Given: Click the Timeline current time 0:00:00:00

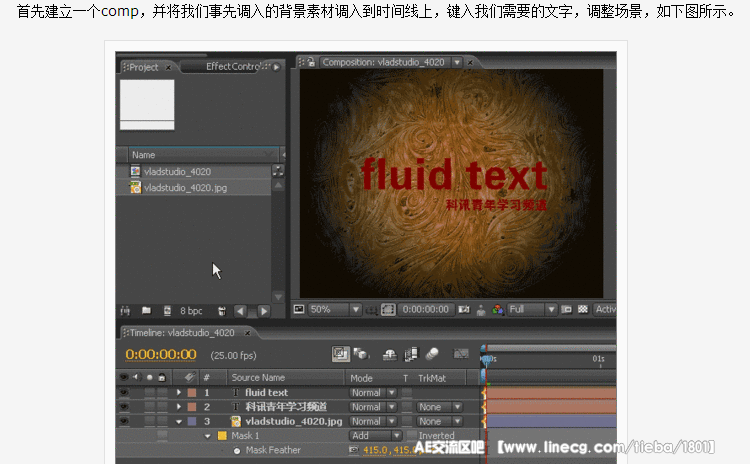Looking at the screenshot, I should 161,354.
